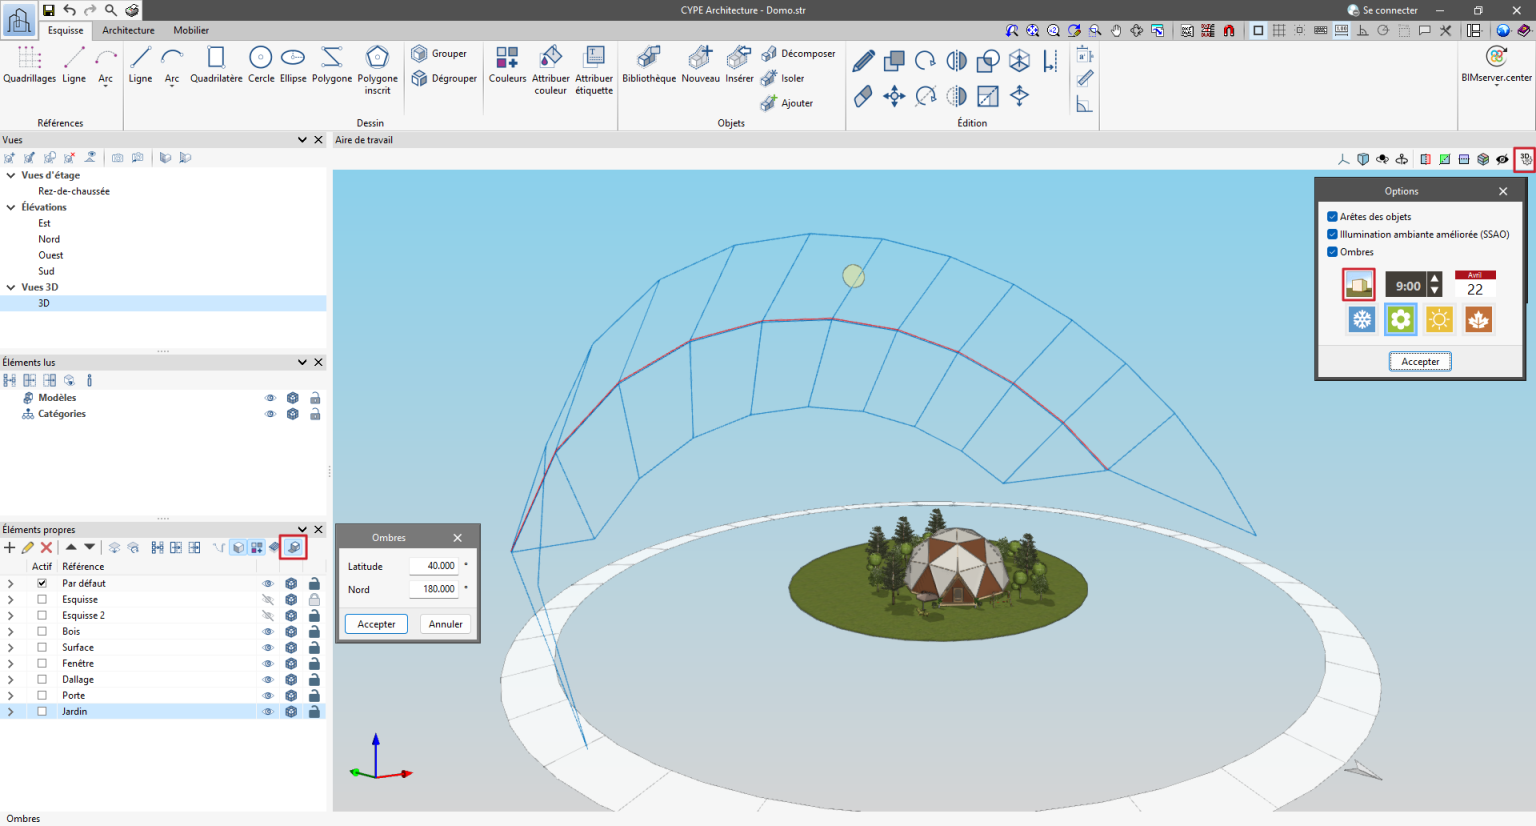1536x826 pixels.
Task: Switch to the Architecture ribbon tab
Action: pyautogui.click(x=128, y=30)
